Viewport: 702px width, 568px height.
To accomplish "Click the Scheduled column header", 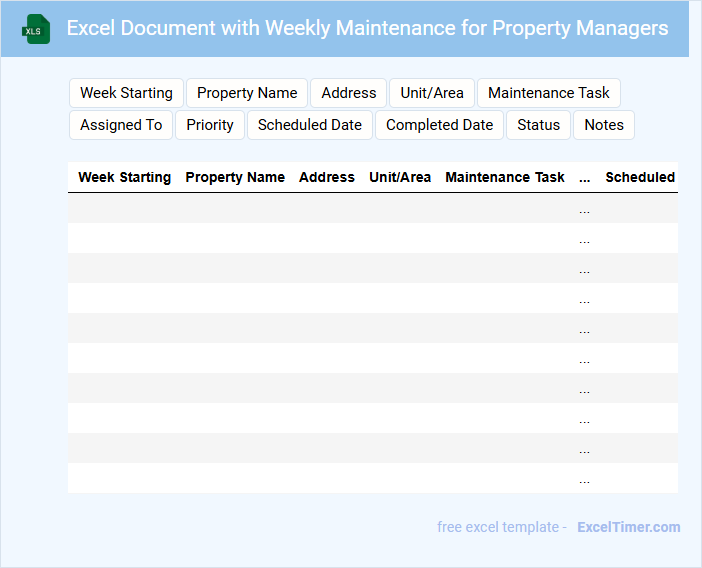I will tap(640, 177).
